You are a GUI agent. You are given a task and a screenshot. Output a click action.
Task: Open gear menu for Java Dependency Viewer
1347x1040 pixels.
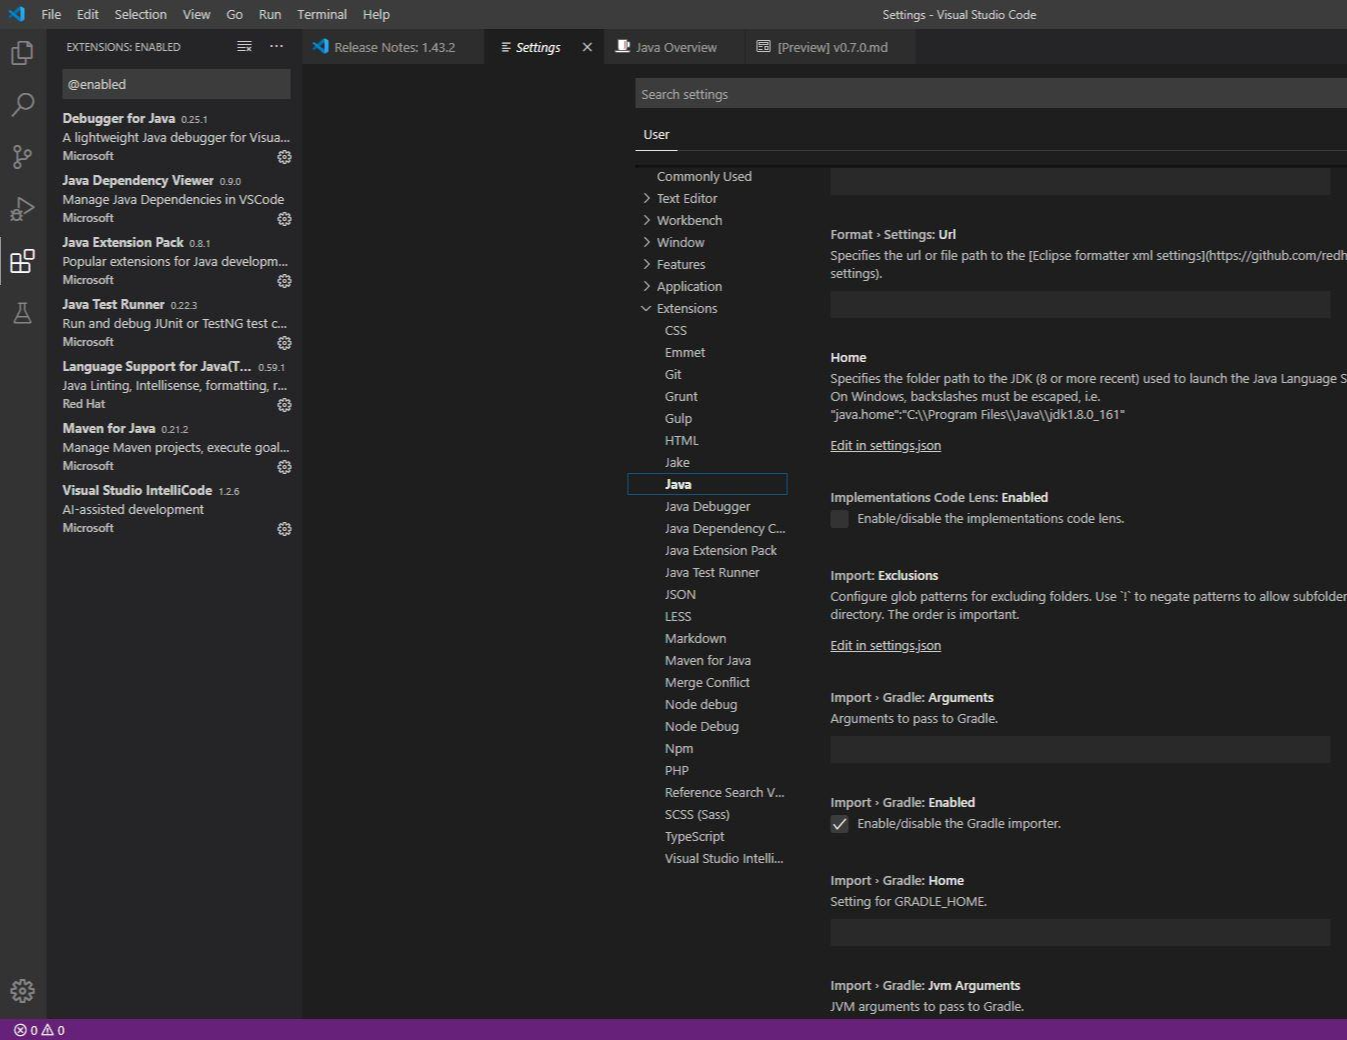[284, 219]
